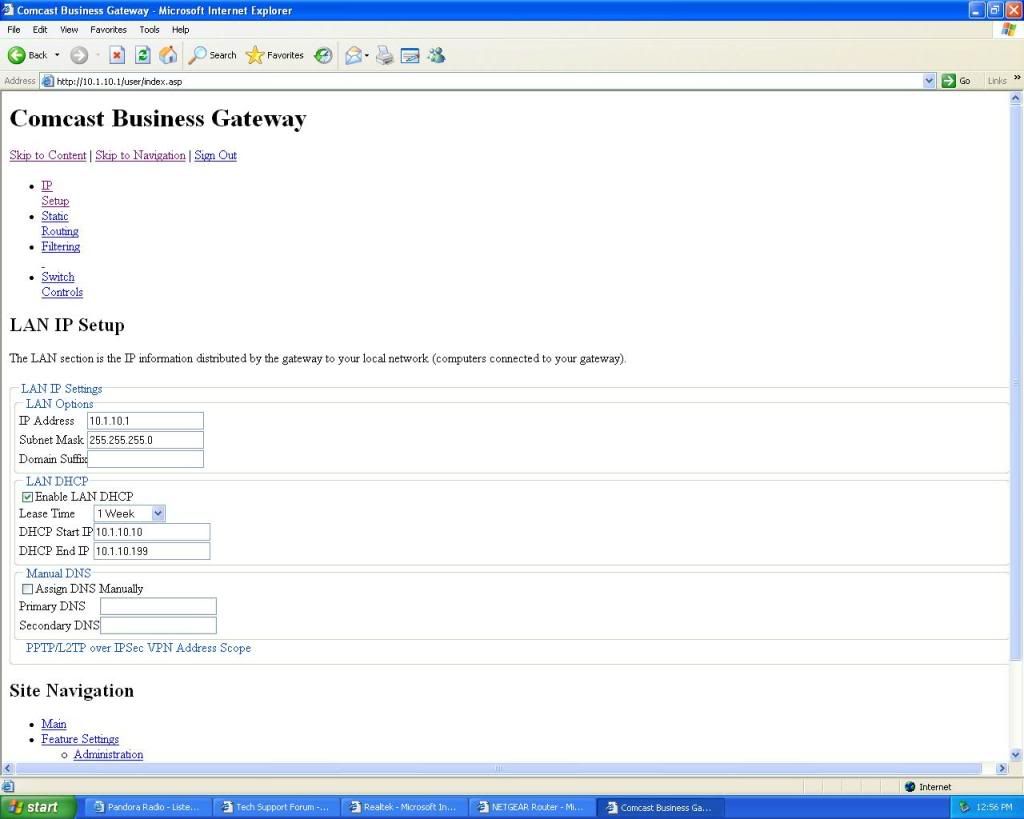Viewport: 1024px width, 819px height.
Task: Open the Back button history dropdown arrow
Action: pos(57,55)
